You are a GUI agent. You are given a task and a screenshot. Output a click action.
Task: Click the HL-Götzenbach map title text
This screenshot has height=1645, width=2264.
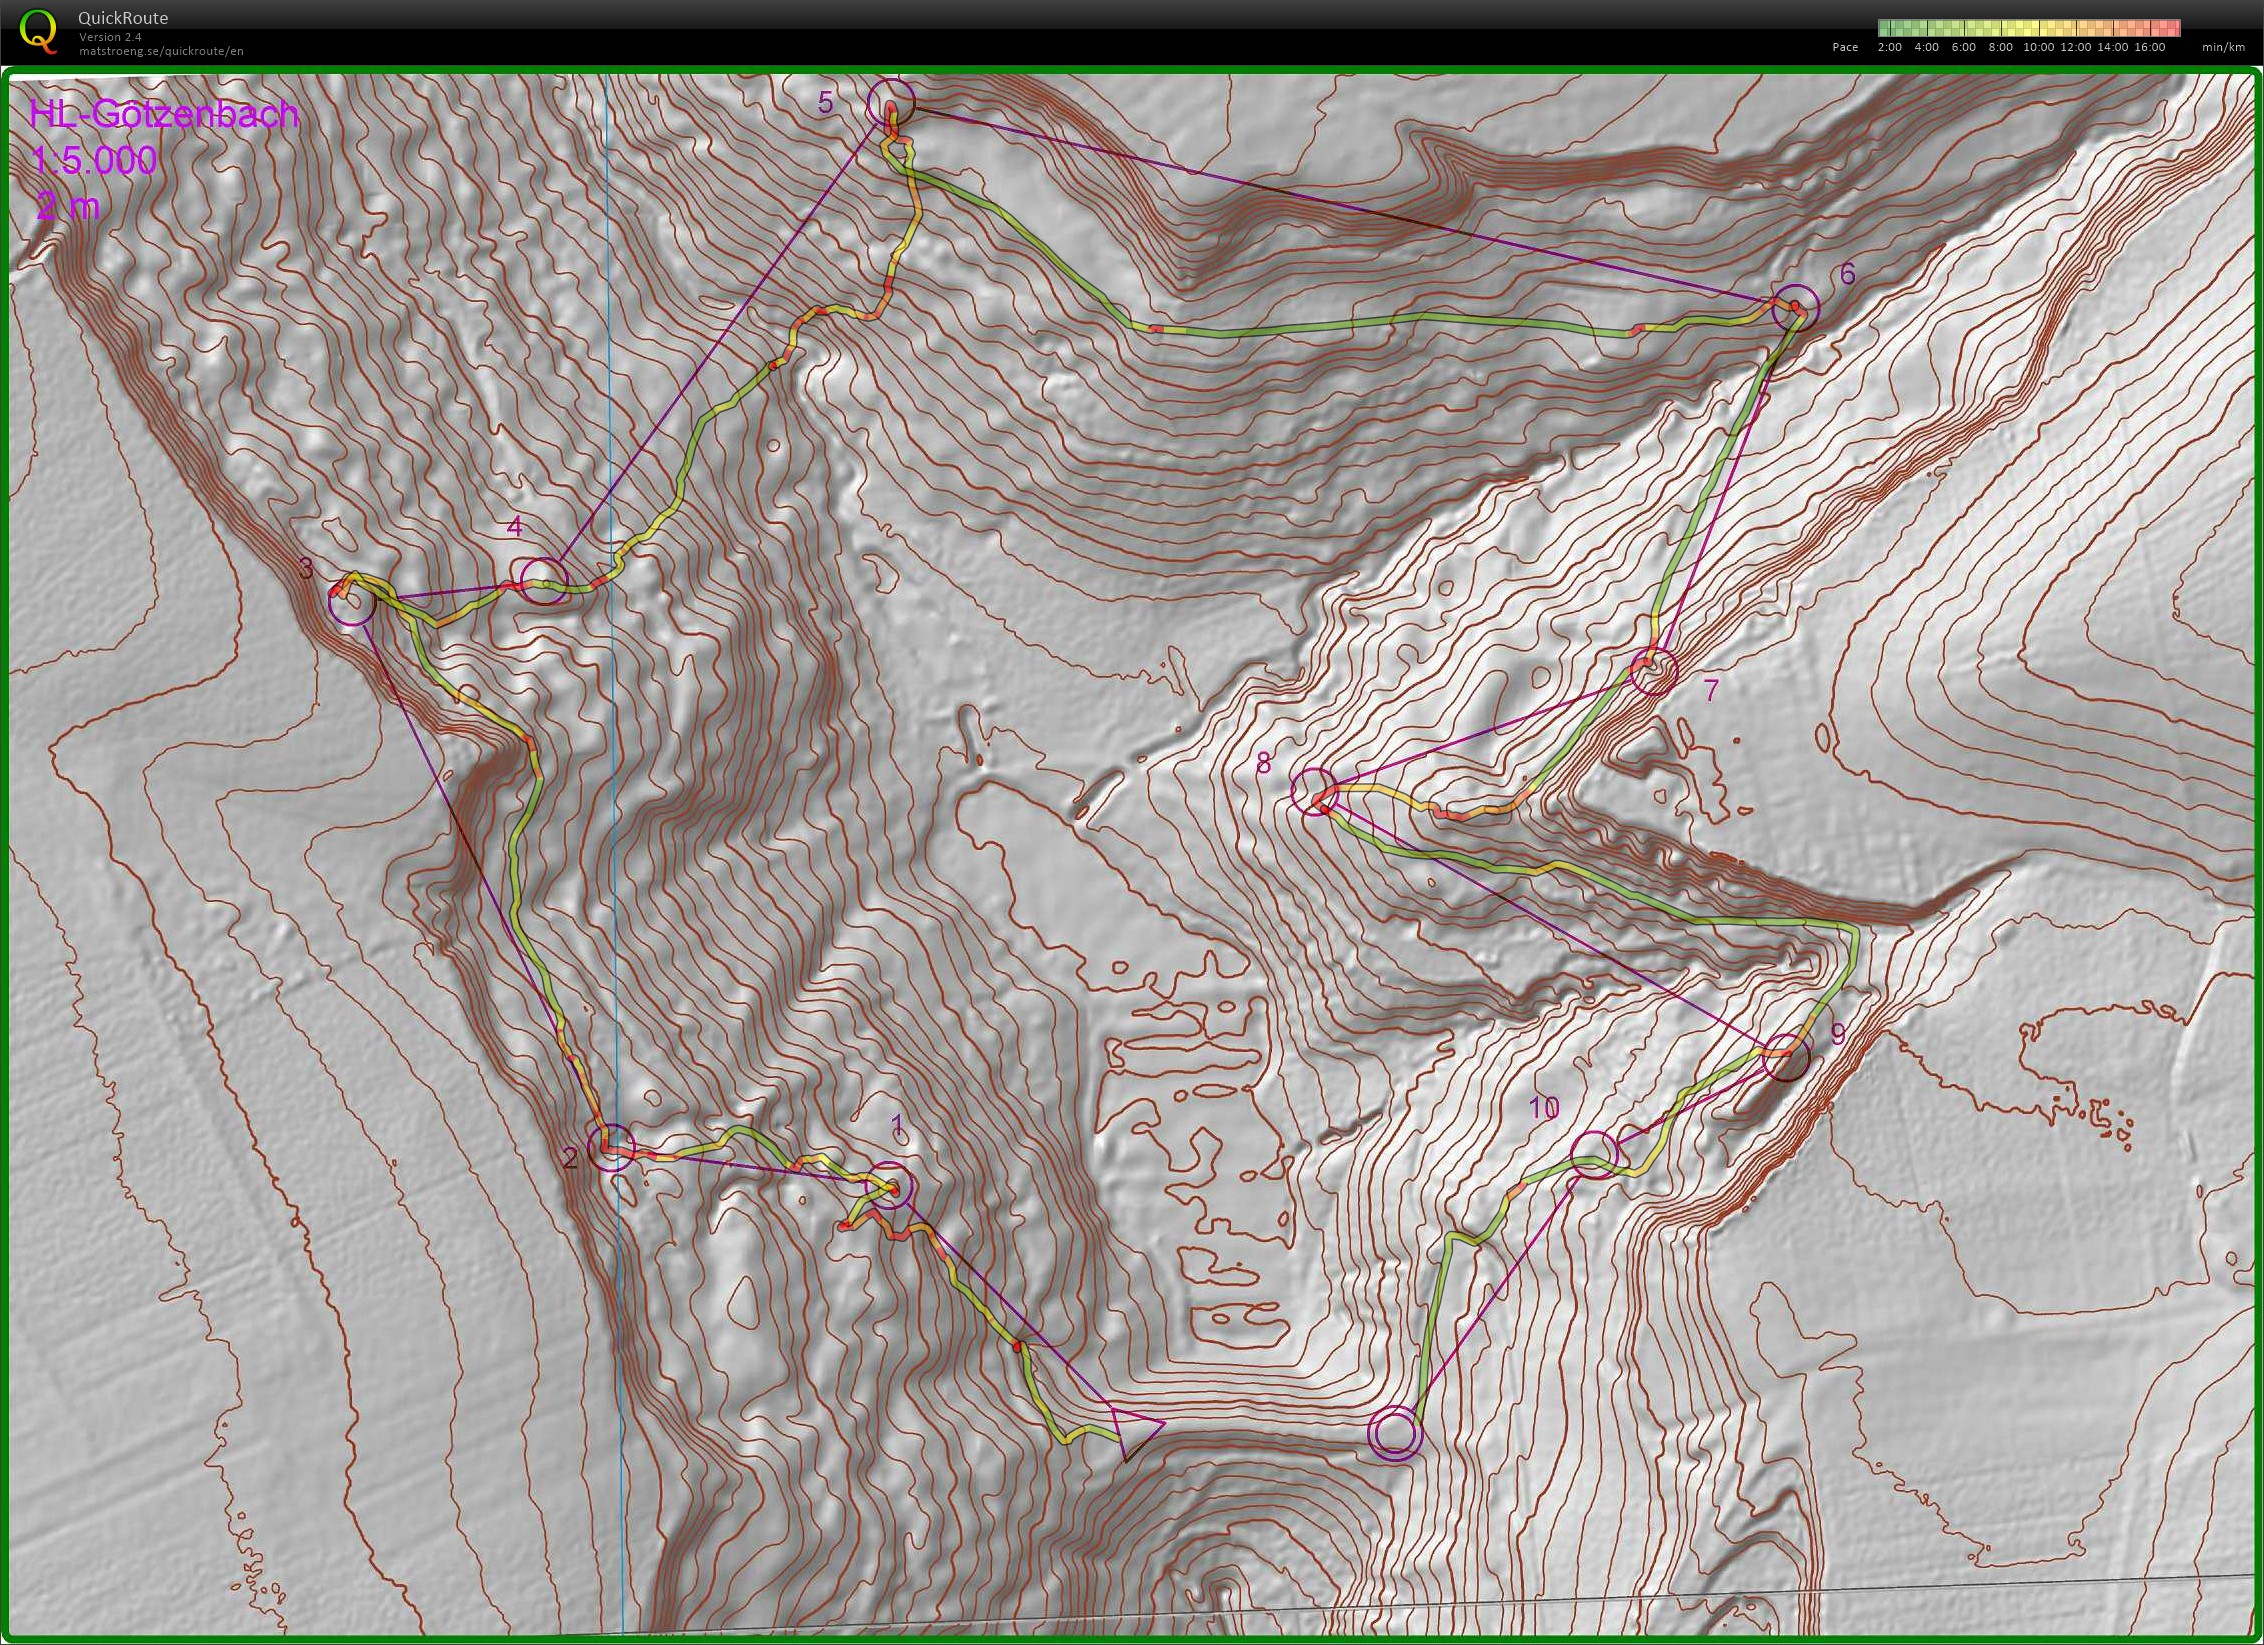tap(164, 114)
